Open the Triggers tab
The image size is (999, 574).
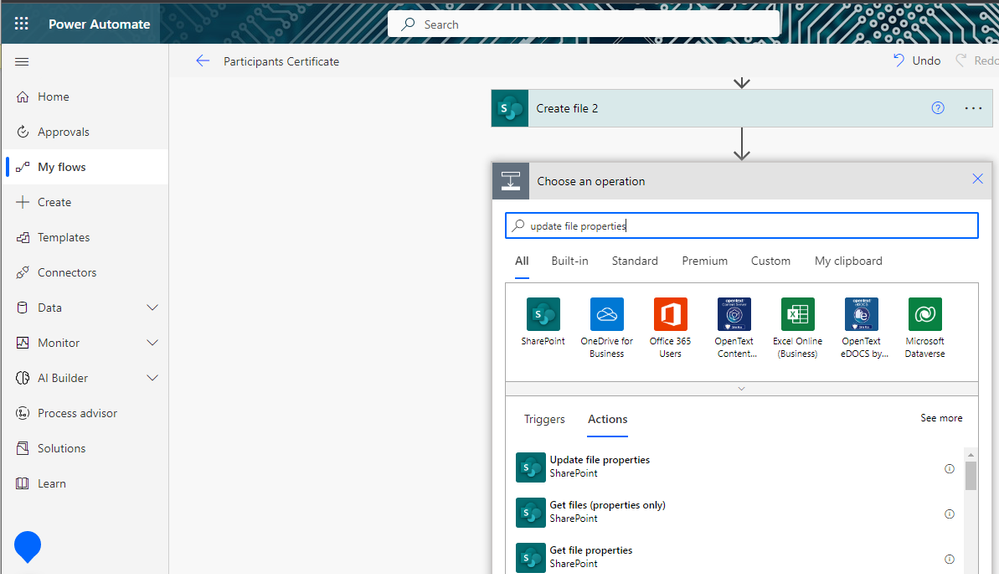[544, 419]
